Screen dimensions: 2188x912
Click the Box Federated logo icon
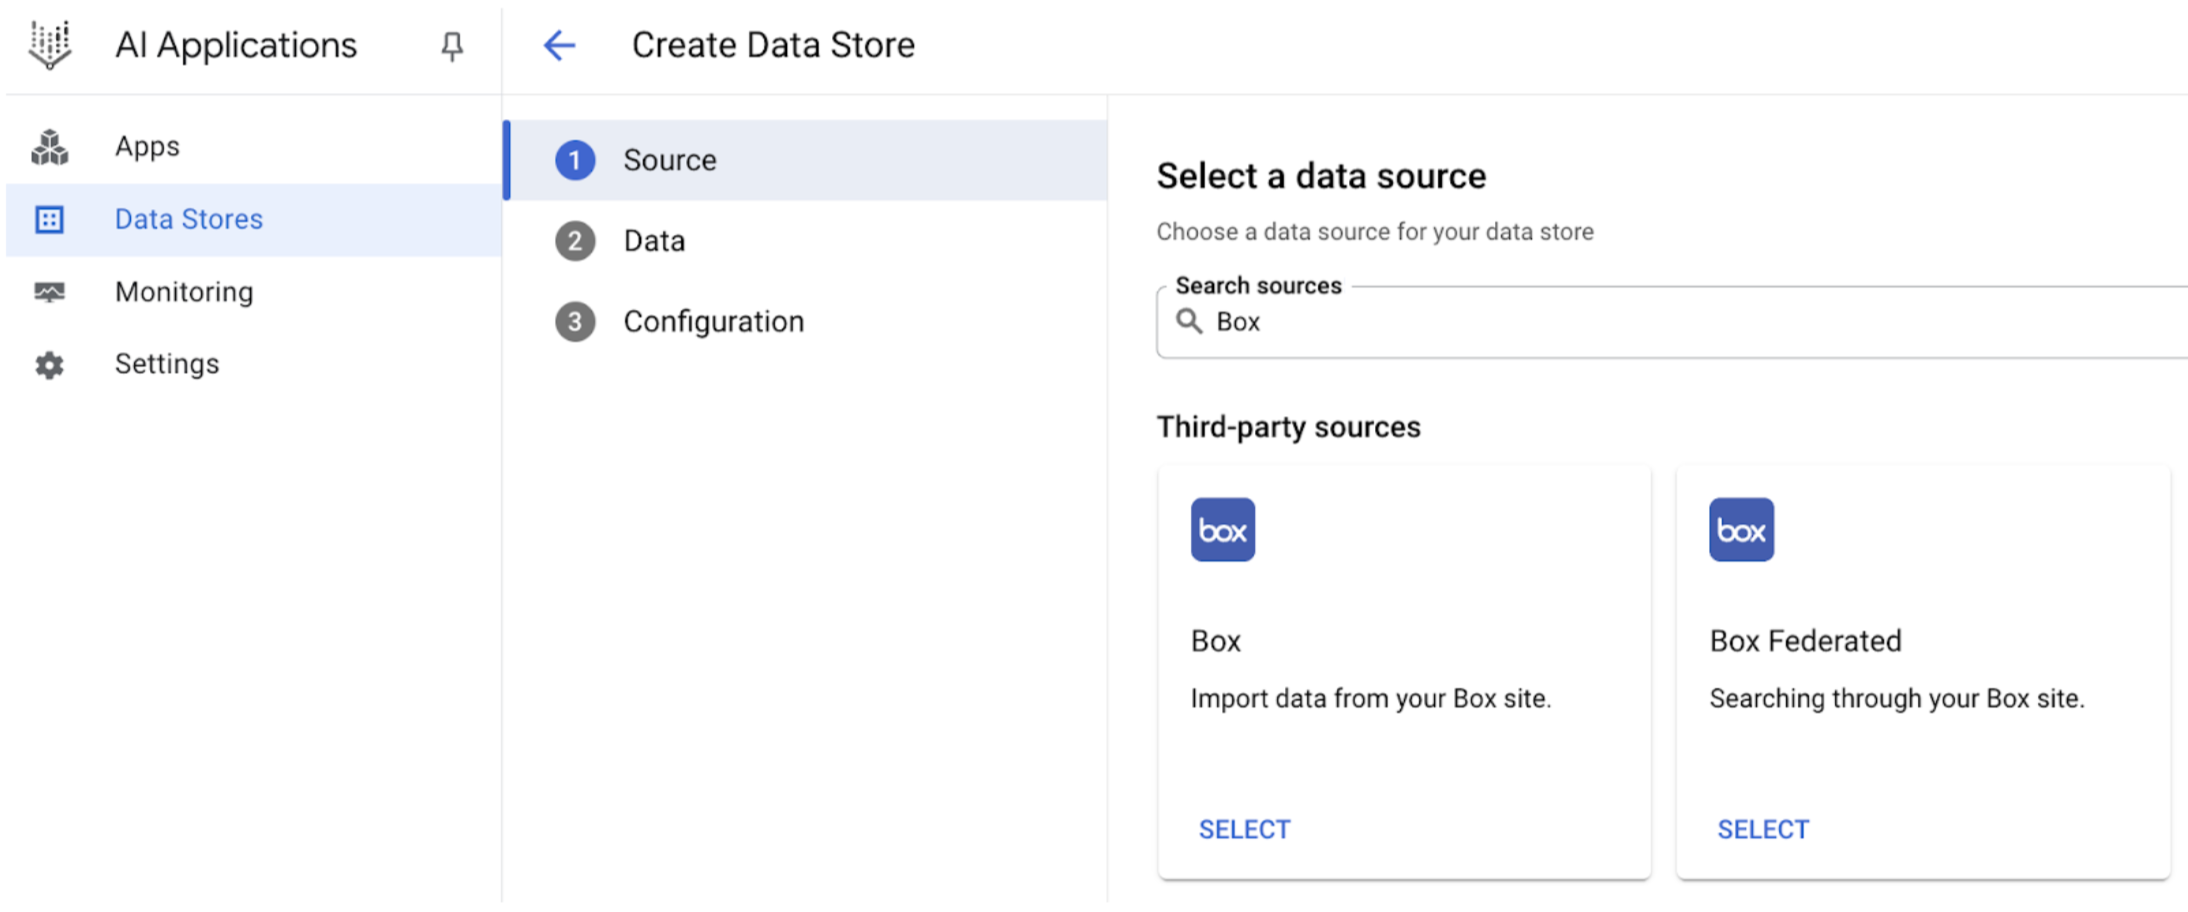(x=1740, y=529)
